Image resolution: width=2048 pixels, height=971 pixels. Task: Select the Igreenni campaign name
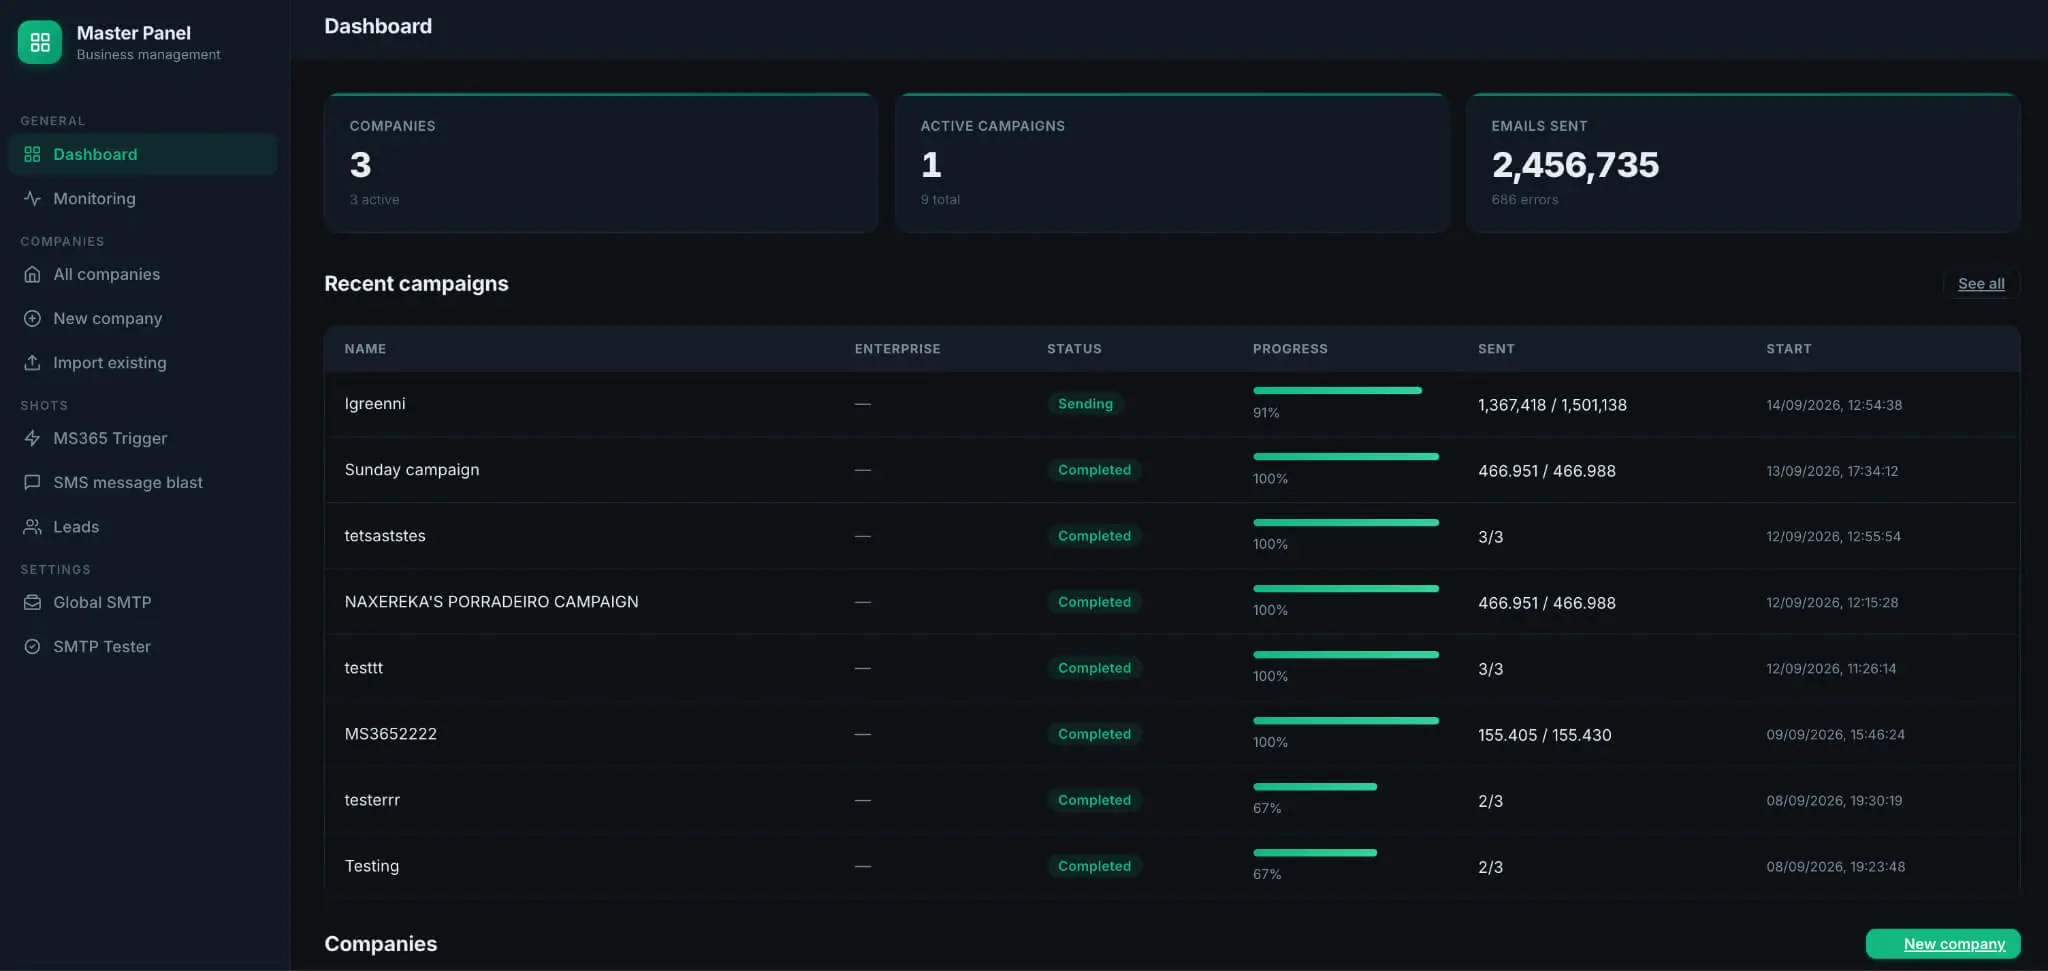(x=375, y=403)
